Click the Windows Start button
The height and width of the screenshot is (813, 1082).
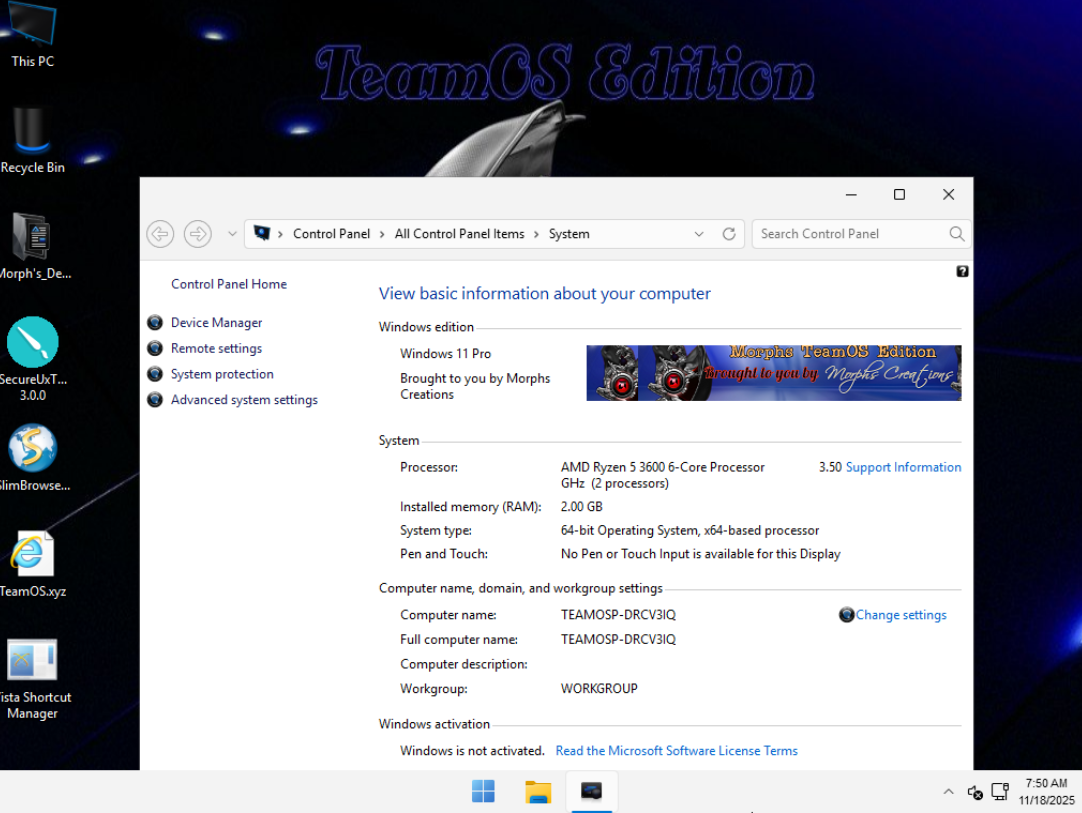pyautogui.click(x=483, y=792)
